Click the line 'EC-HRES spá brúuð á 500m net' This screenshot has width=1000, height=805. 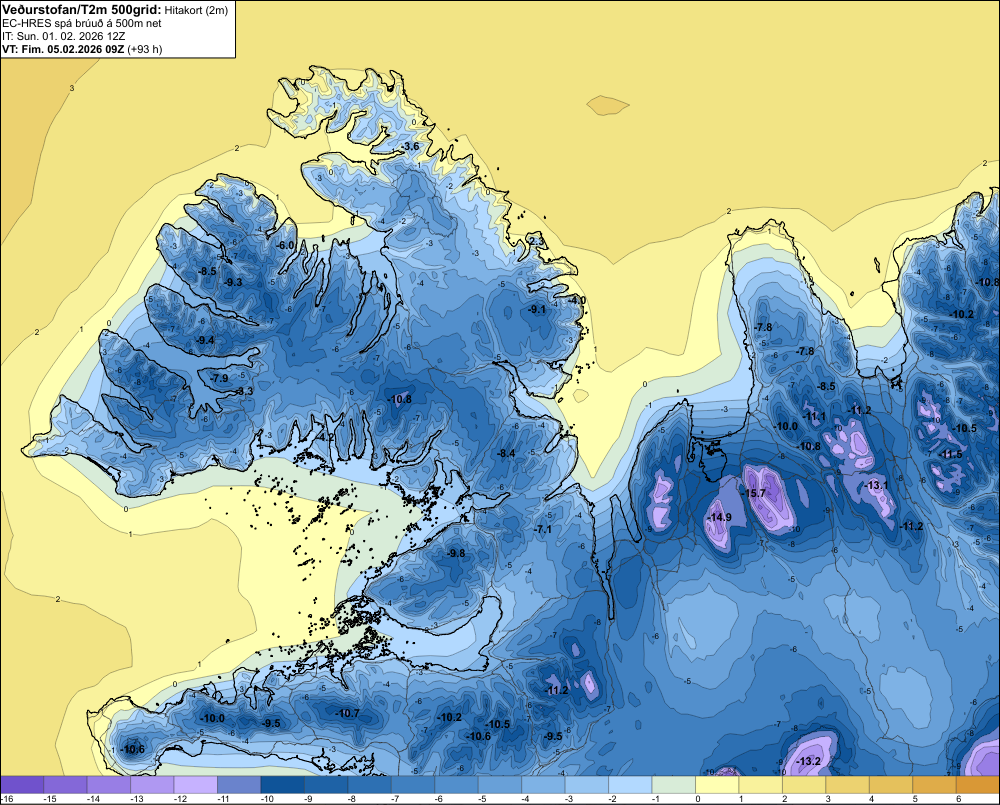pyautogui.click(x=82, y=24)
